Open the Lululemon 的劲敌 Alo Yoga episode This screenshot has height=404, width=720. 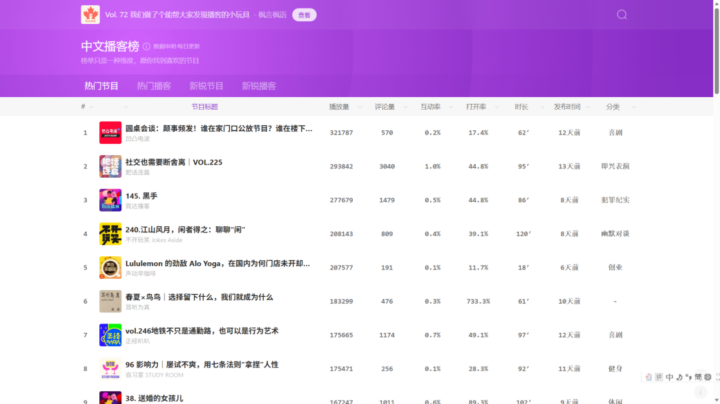(x=218, y=264)
